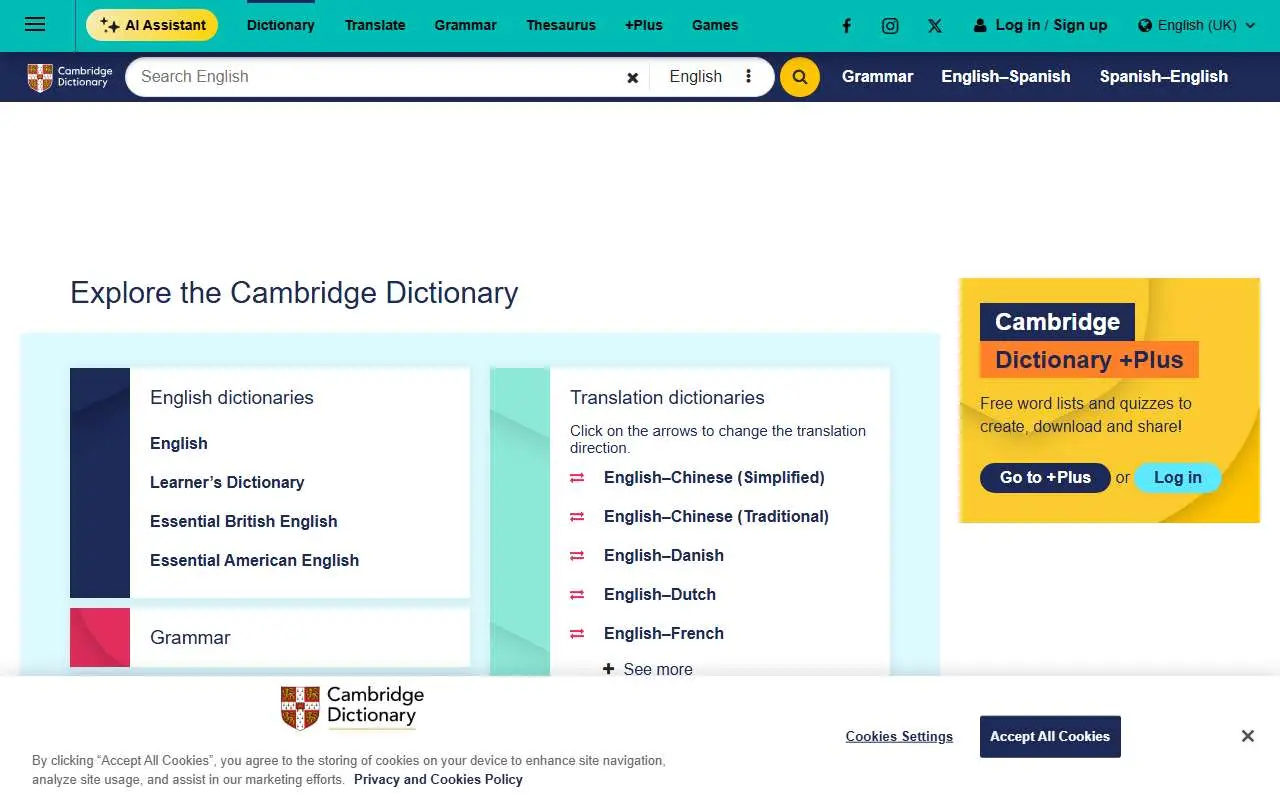Select the Dictionary tab

[281, 25]
